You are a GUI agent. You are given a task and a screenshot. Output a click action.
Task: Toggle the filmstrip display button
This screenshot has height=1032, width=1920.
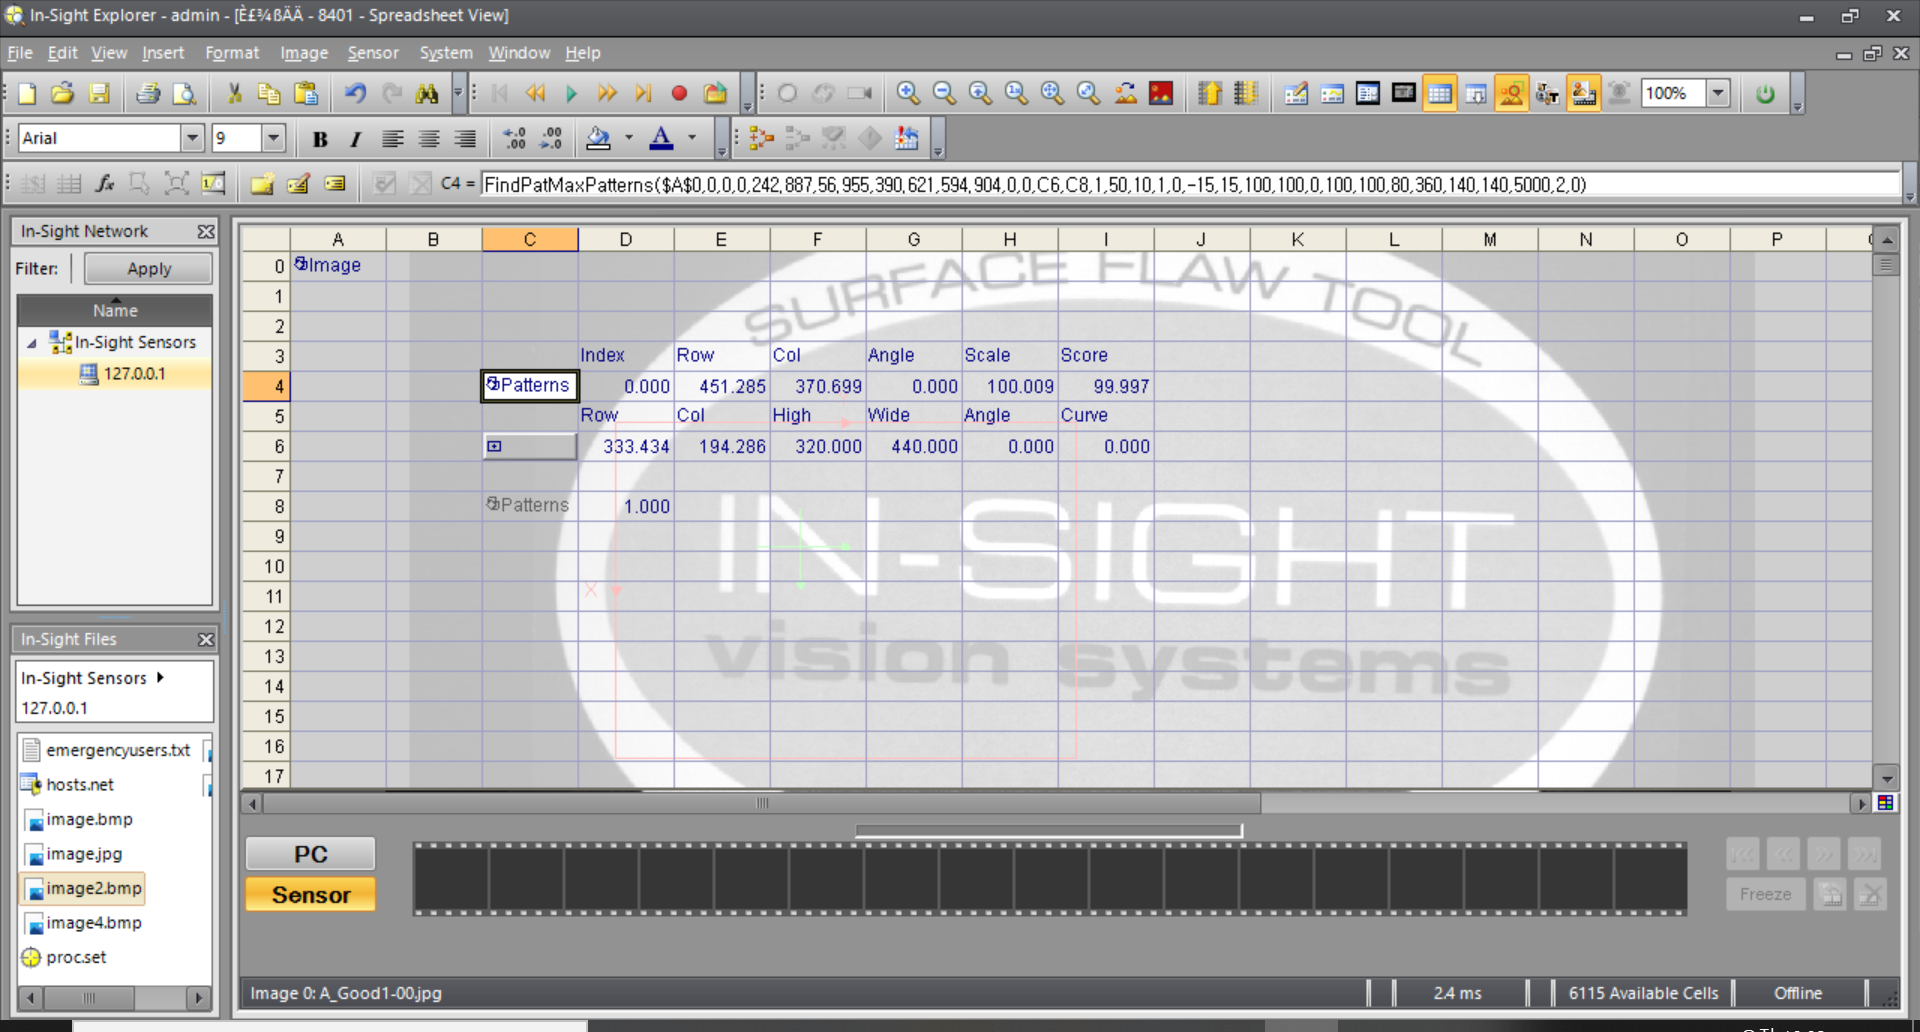pos(1584,94)
